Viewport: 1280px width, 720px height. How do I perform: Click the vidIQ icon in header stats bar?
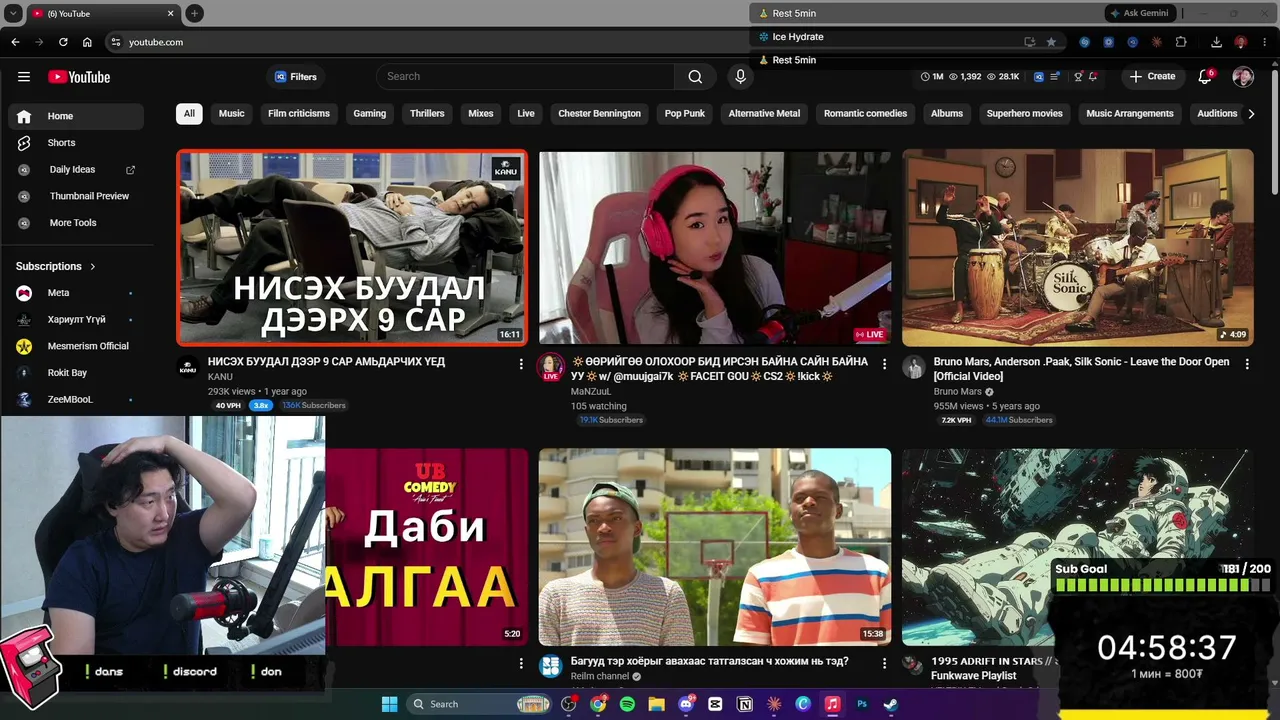(x=1039, y=77)
